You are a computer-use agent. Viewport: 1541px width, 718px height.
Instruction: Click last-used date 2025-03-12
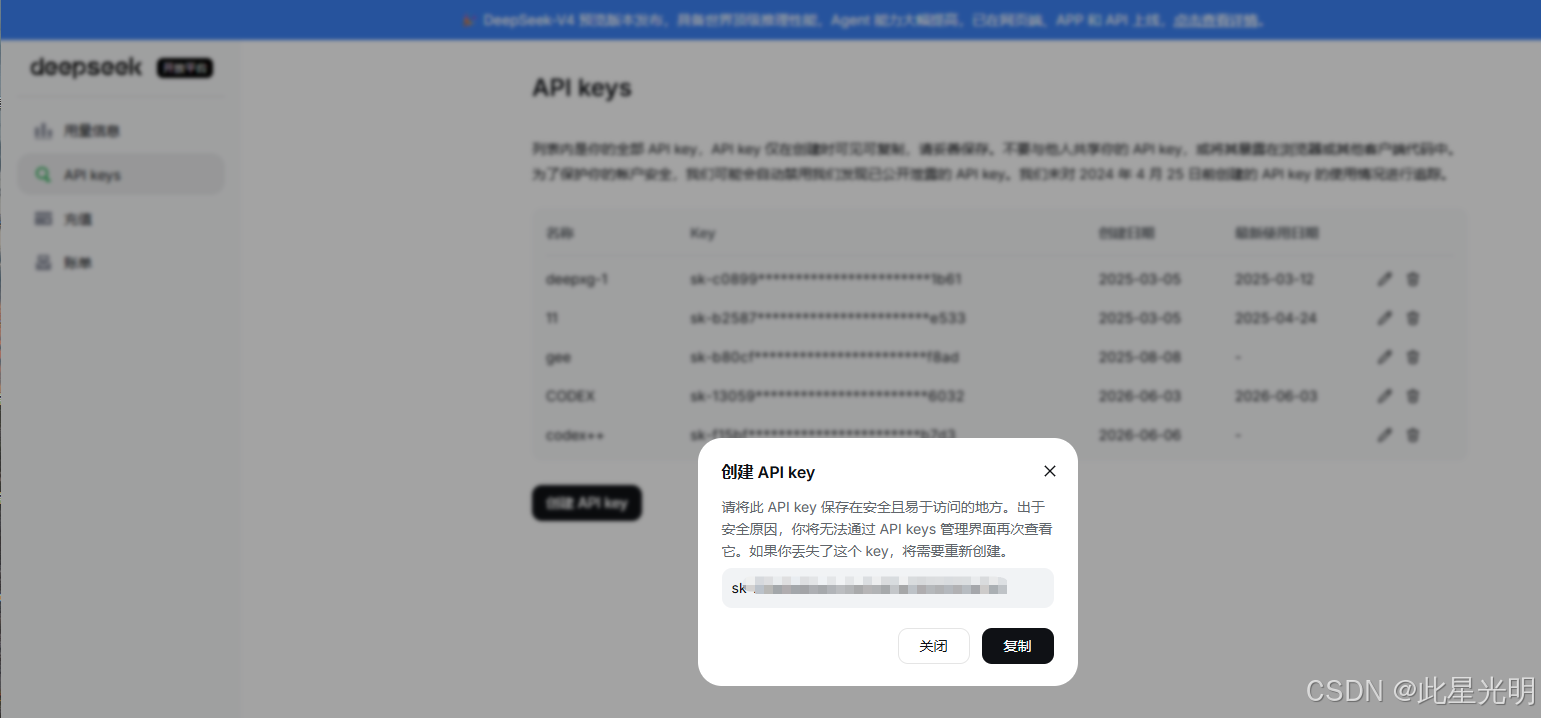(1276, 279)
